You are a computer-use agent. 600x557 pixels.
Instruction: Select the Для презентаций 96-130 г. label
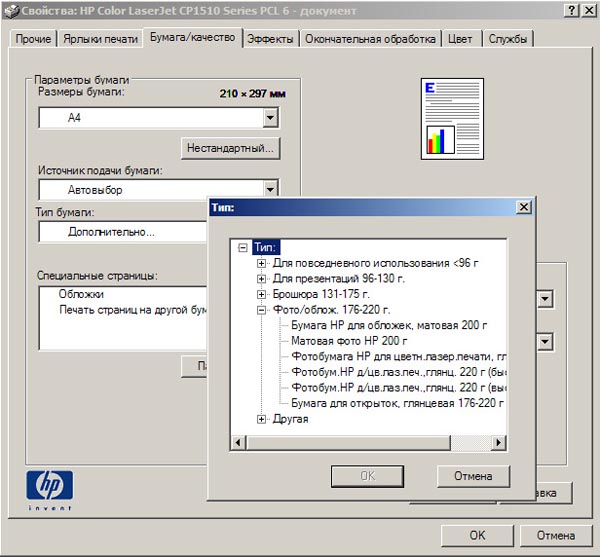(339, 278)
